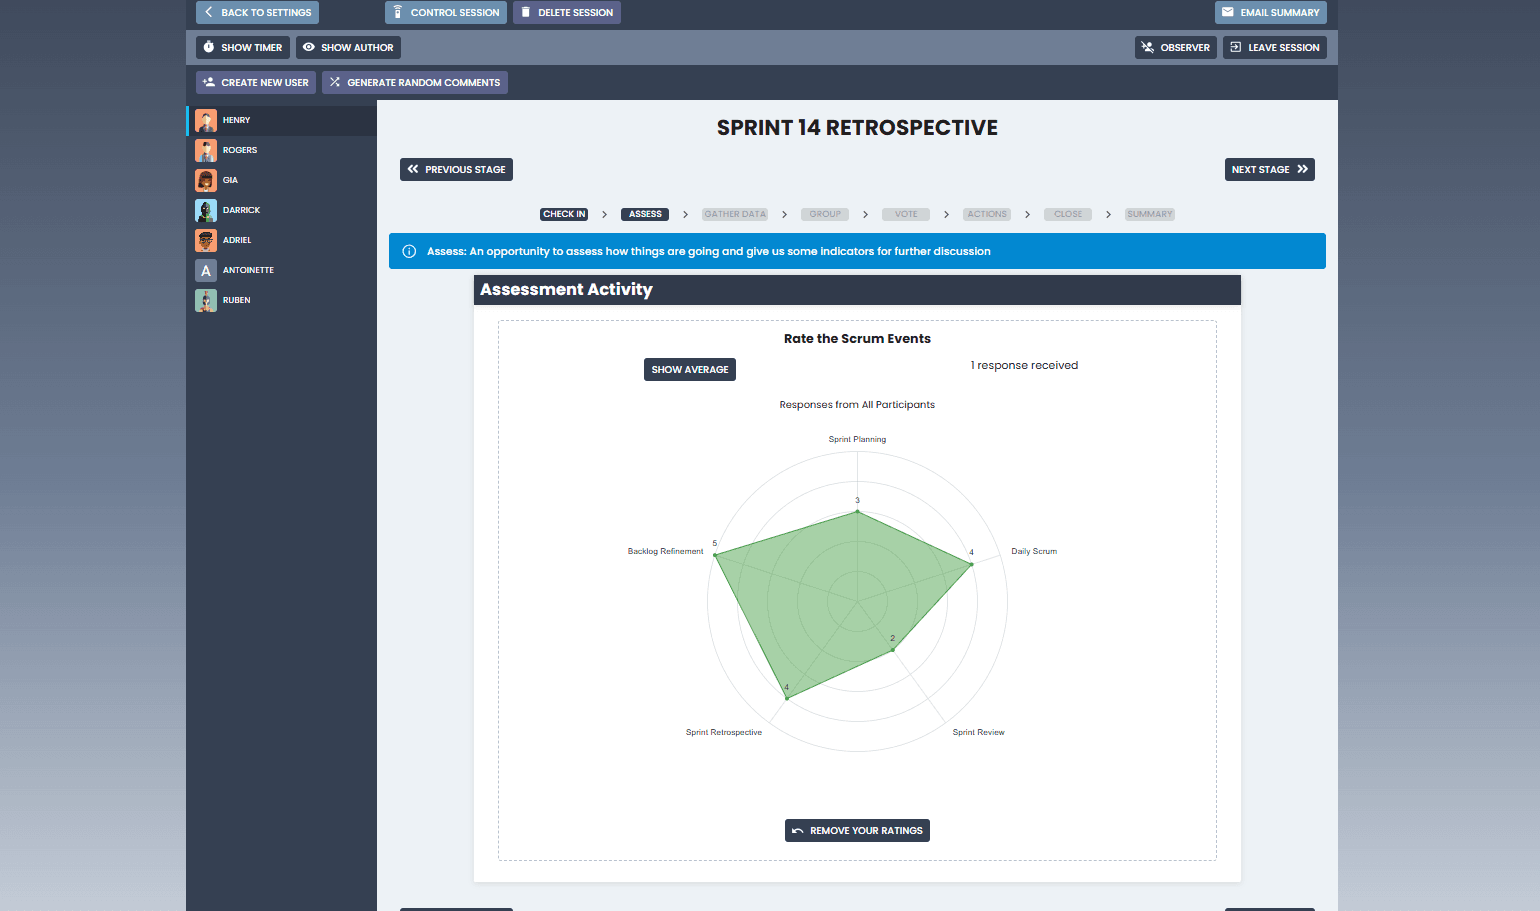Click the info icon in the blue banner
1540x911 pixels.
point(409,252)
